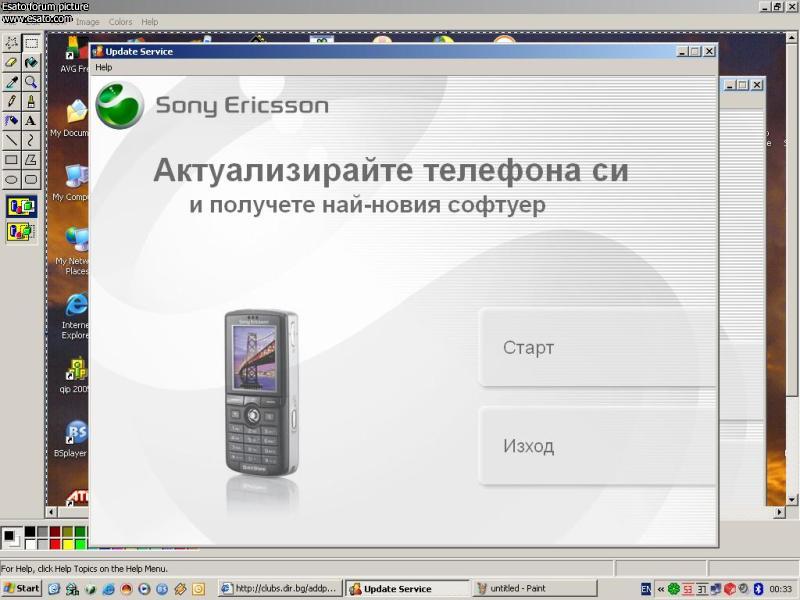The height and width of the screenshot is (600, 800).
Task: Launch BSplayer from the Quick Launch bar
Action: 162,589
